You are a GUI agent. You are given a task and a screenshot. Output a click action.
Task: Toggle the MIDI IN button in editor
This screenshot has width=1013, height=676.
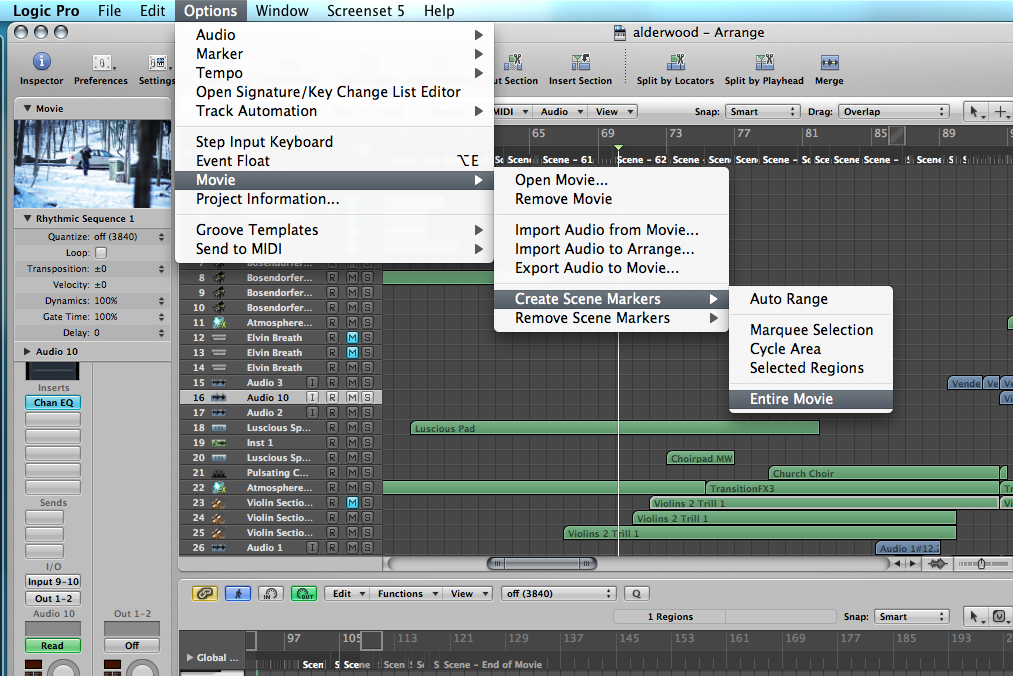coord(271,593)
